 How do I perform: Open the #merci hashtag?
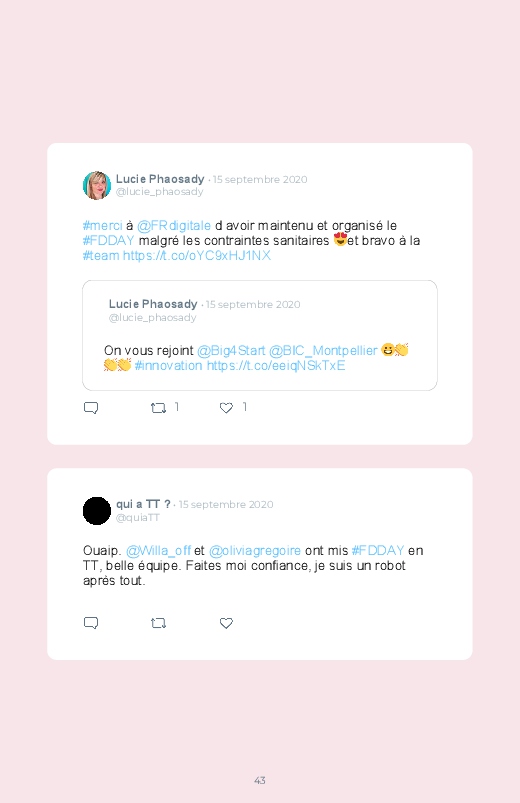[102, 225]
